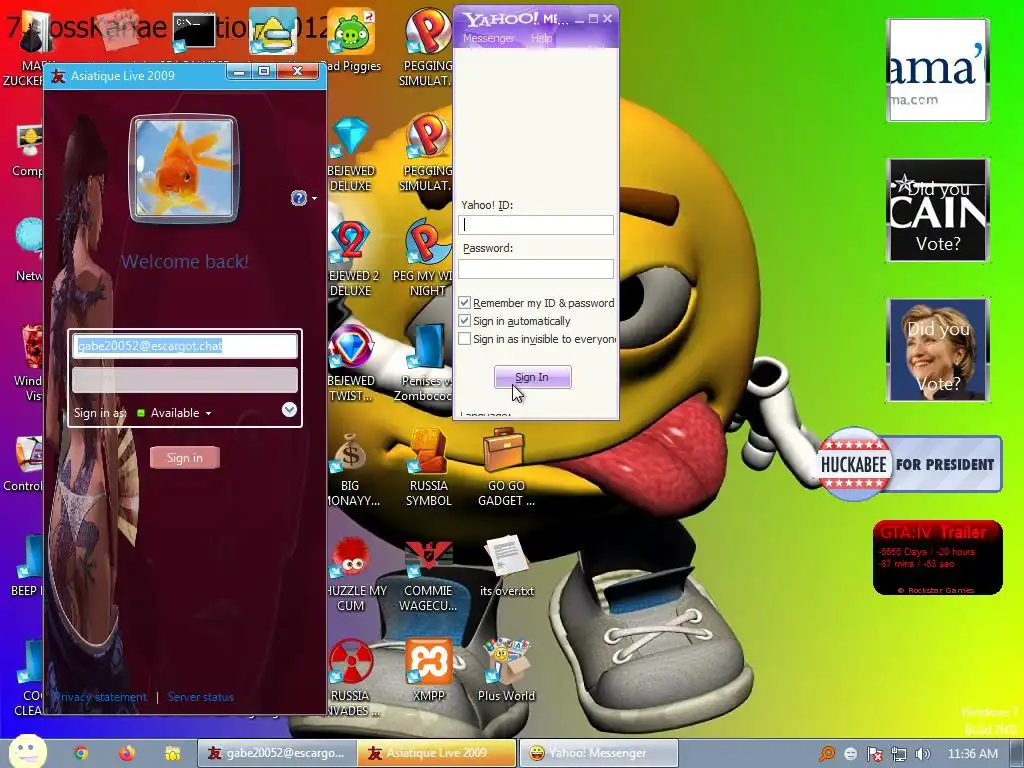This screenshot has height=768, width=1024.
Task: Click the Asiatique Live password field
Action: (185, 379)
